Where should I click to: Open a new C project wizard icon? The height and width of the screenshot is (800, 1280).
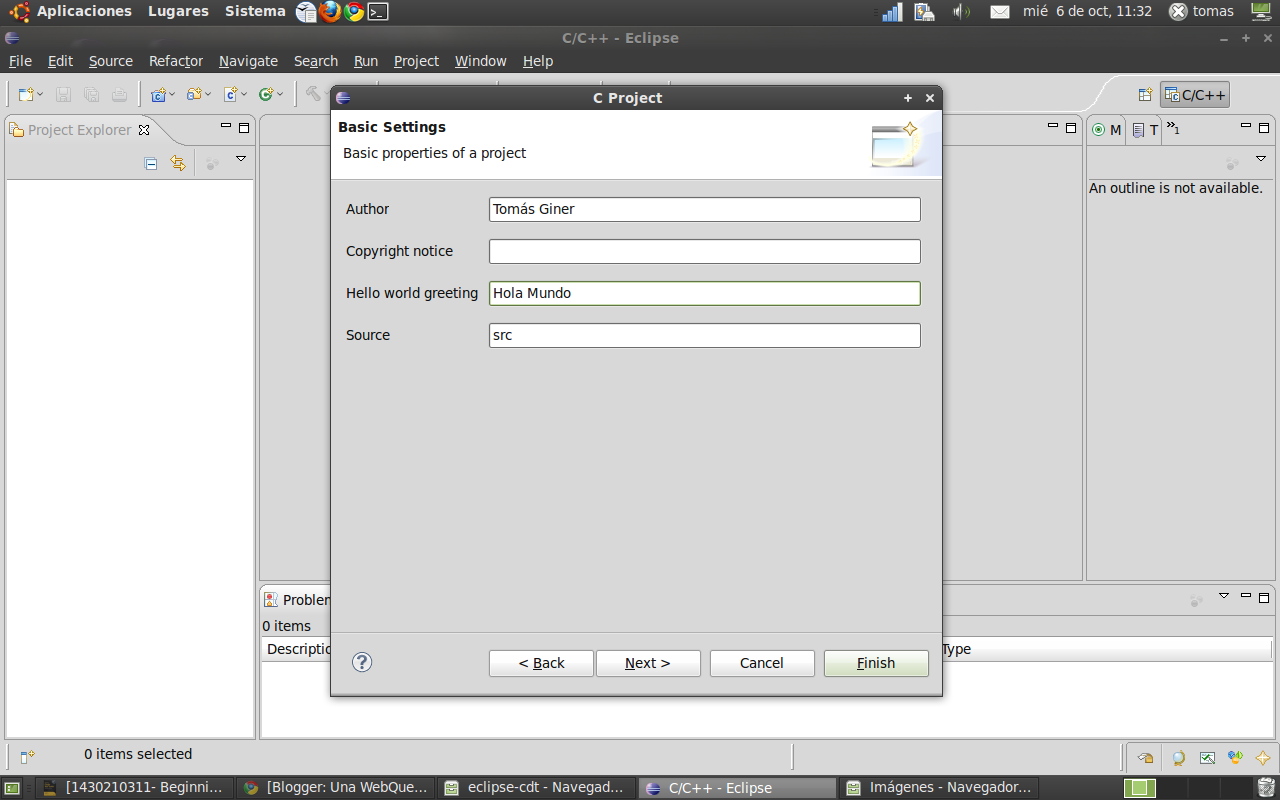coord(160,94)
